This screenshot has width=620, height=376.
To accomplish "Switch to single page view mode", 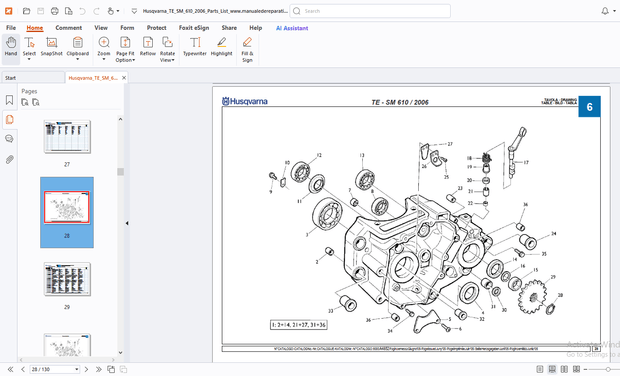I will (540, 369).
